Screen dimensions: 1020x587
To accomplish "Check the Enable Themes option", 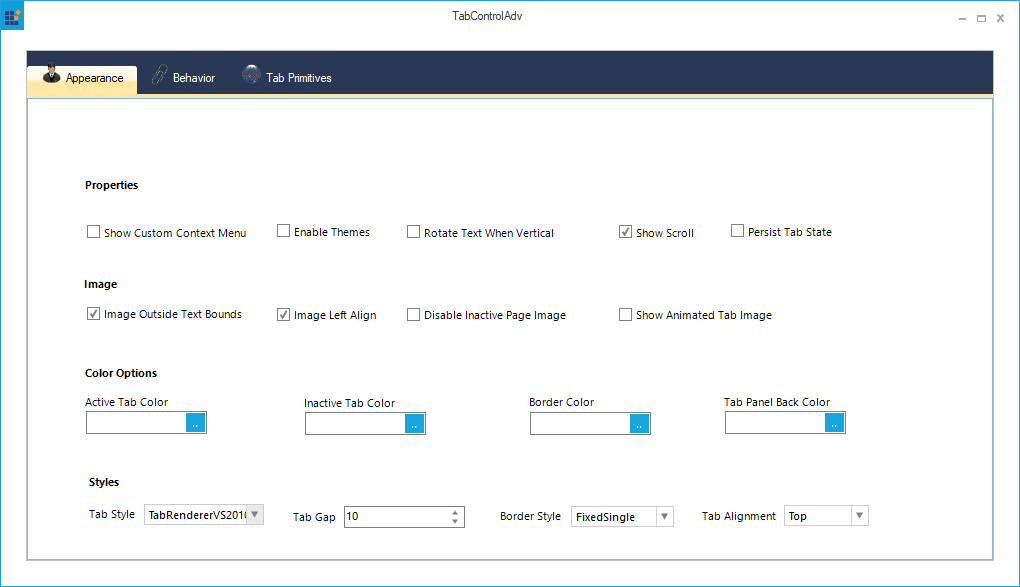I will (x=283, y=230).
